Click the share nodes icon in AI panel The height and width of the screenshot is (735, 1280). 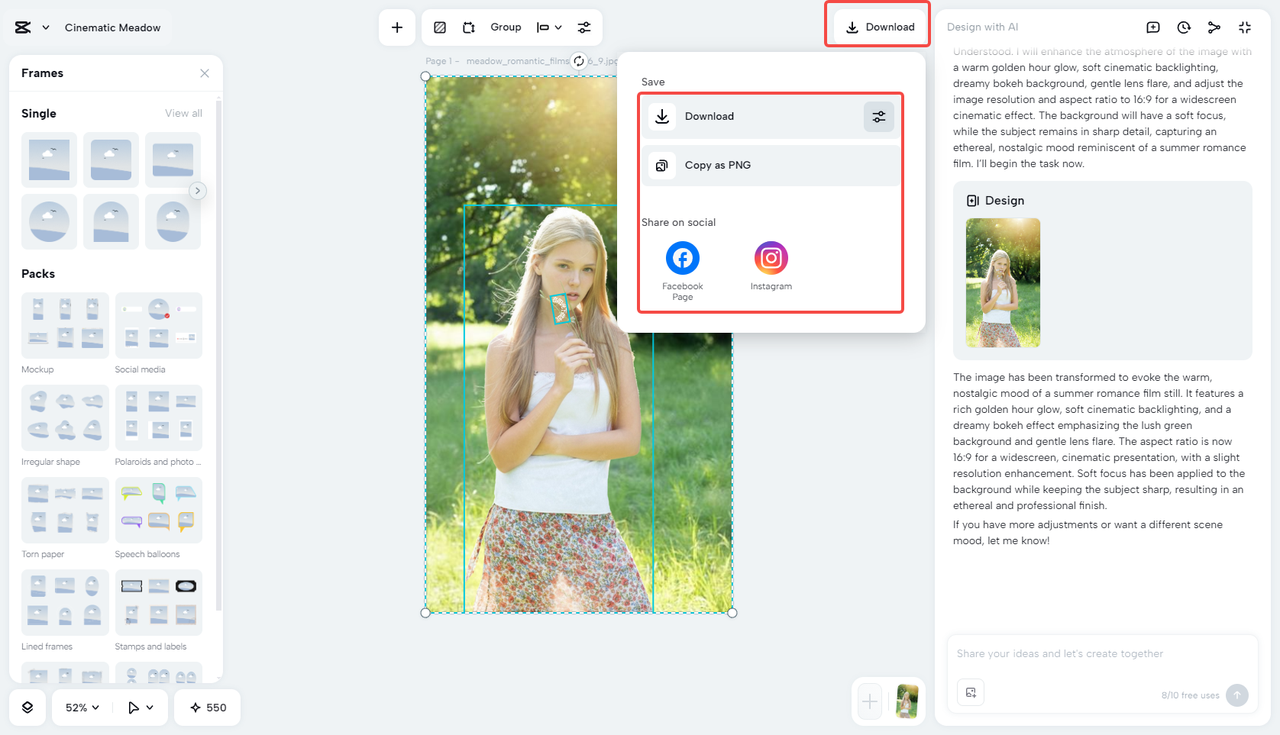[1214, 28]
